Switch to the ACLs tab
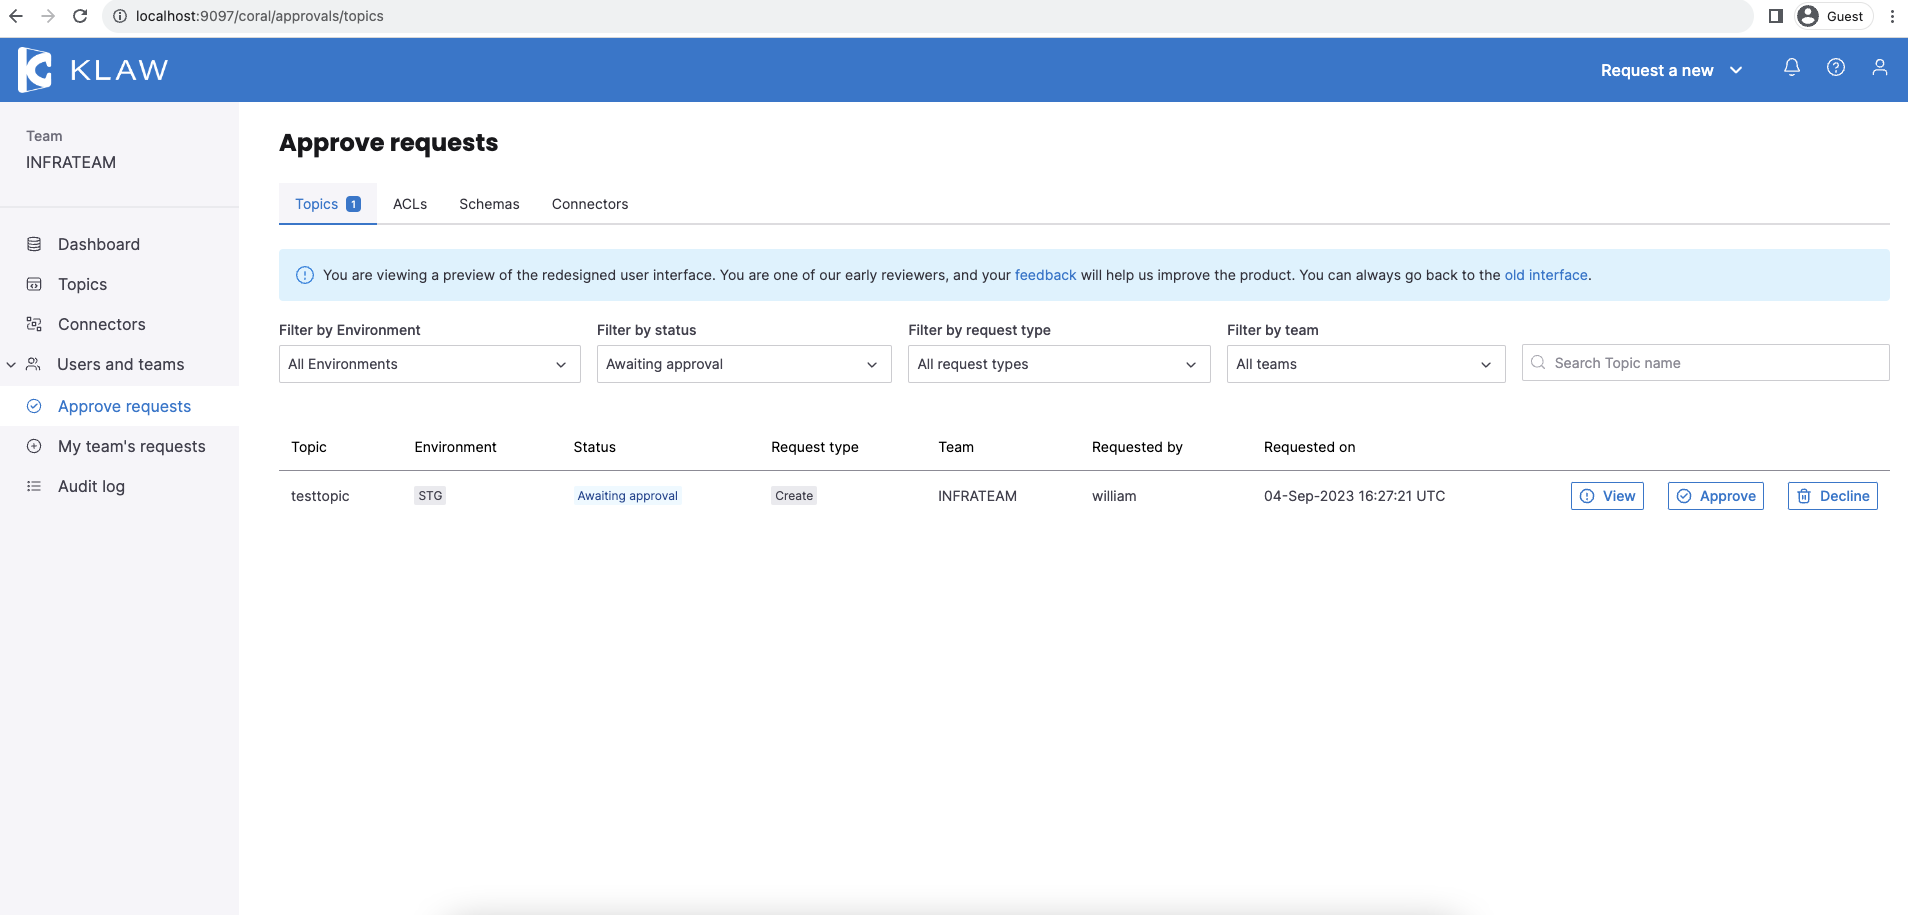1908x915 pixels. [x=409, y=204]
